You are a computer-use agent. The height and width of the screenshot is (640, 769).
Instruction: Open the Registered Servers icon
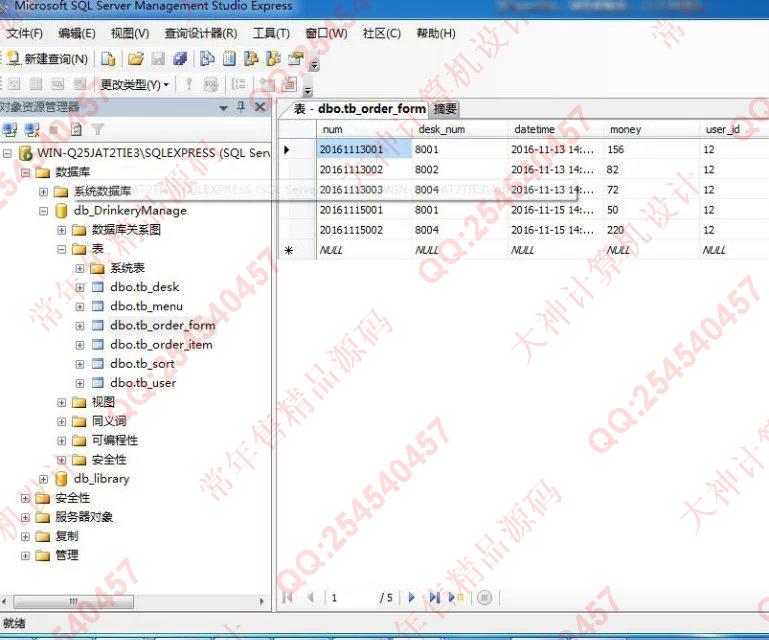click(207, 59)
